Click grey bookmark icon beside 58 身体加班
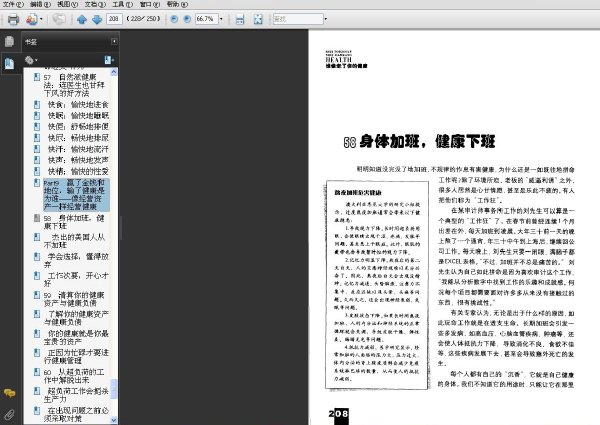 [x=37, y=218]
